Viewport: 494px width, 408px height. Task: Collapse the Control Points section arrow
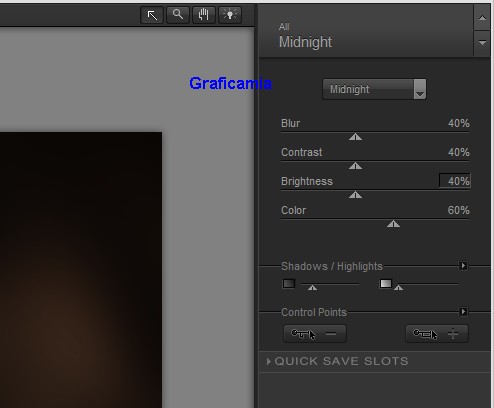click(463, 312)
